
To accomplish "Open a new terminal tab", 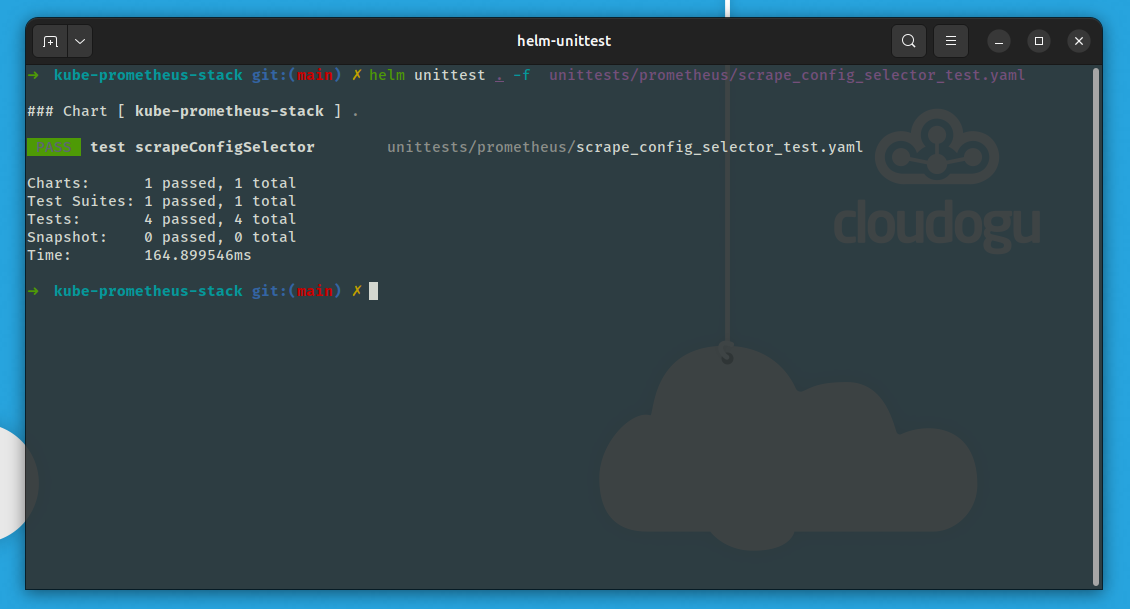I will pyautogui.click(x=50, y=41).
